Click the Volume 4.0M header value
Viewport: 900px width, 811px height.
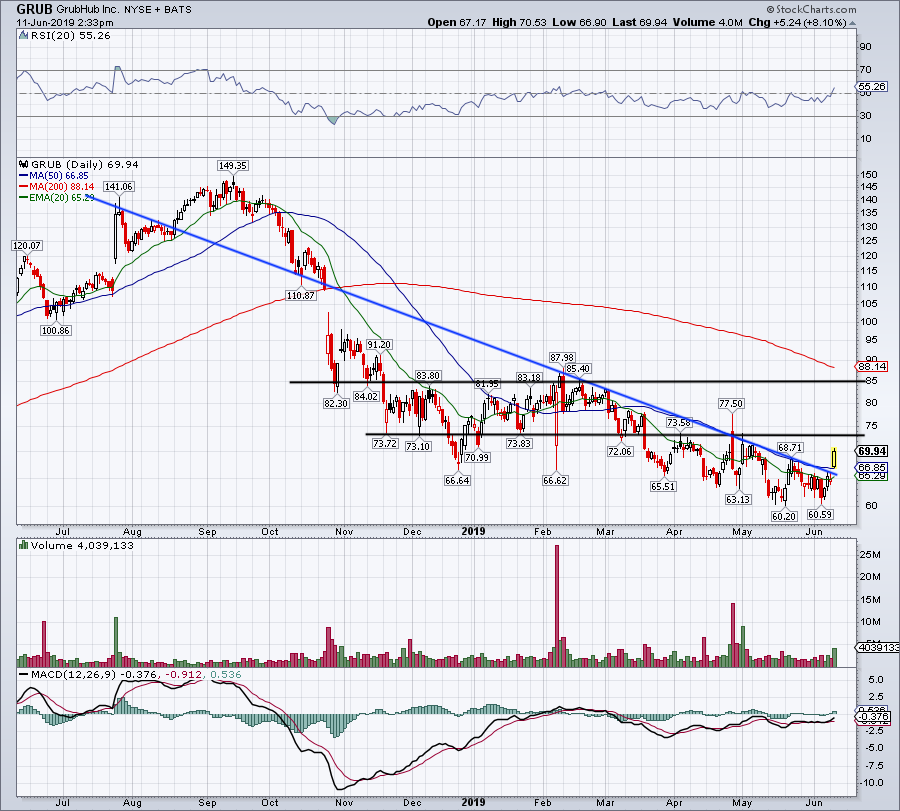pyautogui.click(x=708, y=22)
